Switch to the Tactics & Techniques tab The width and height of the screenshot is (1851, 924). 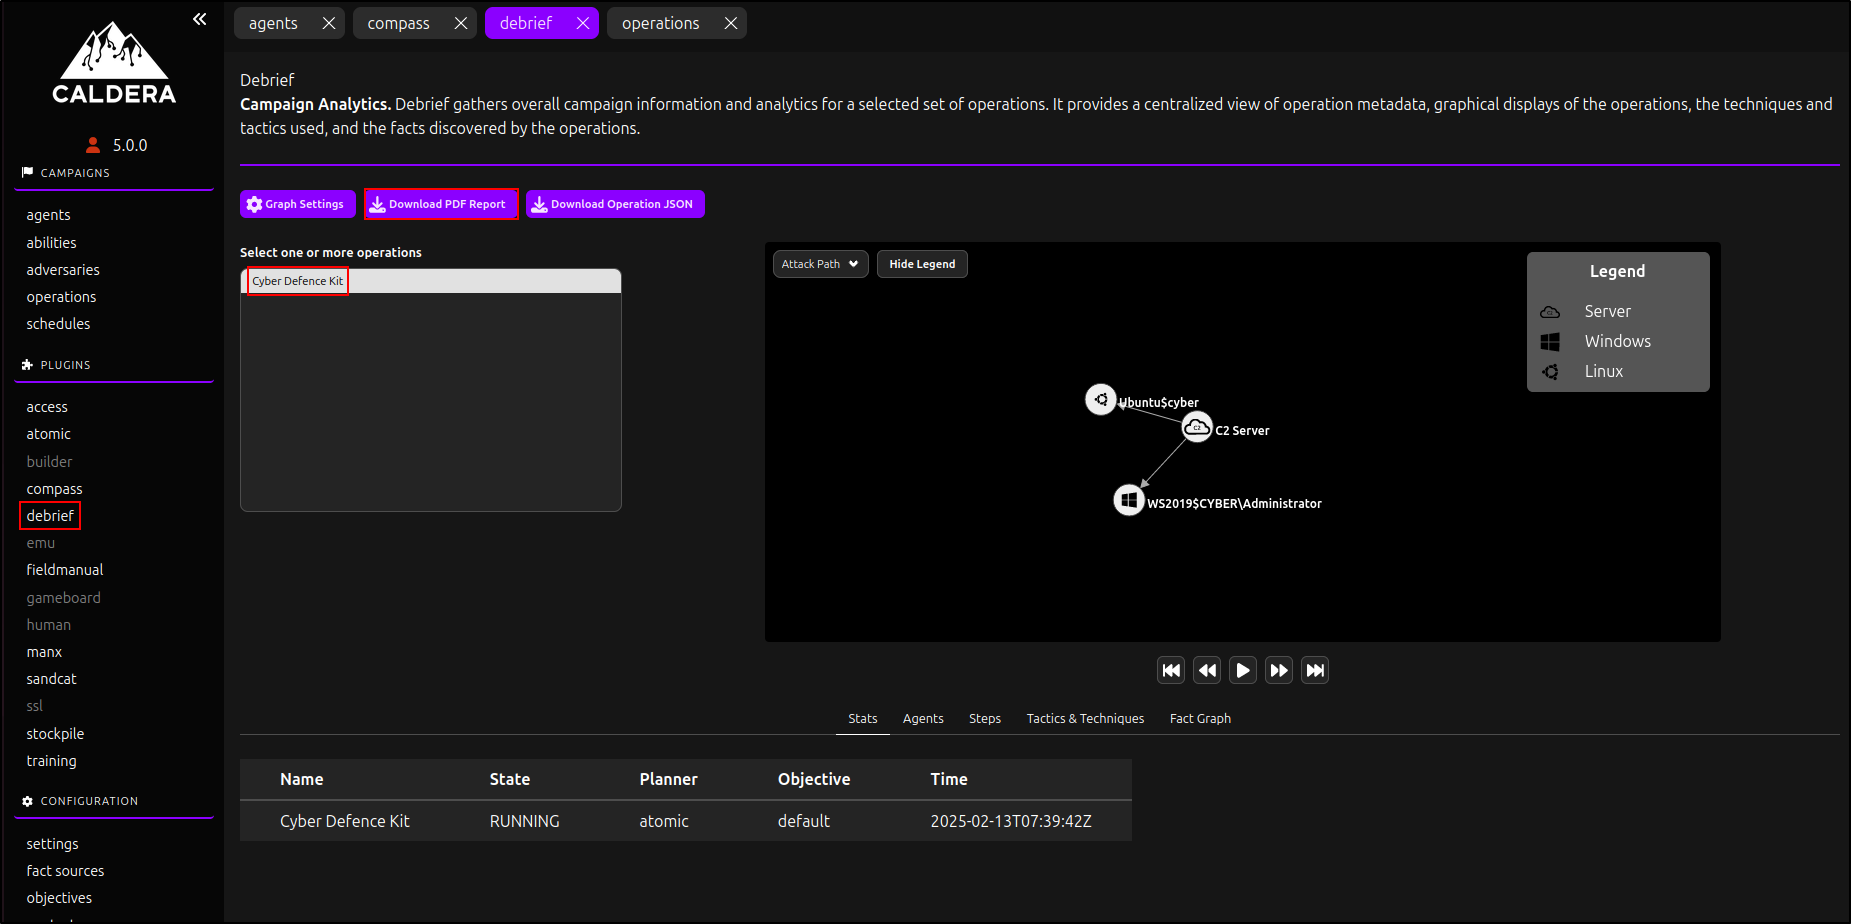tap(1085, 718)
